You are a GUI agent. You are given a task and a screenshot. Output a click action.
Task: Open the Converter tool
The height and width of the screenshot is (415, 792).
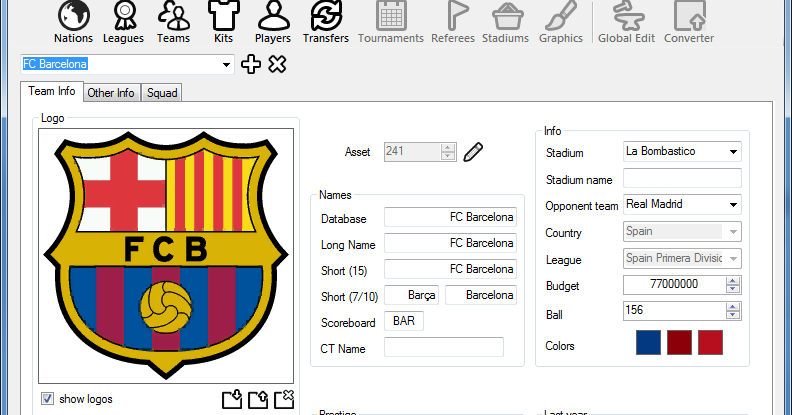point(689,22)
